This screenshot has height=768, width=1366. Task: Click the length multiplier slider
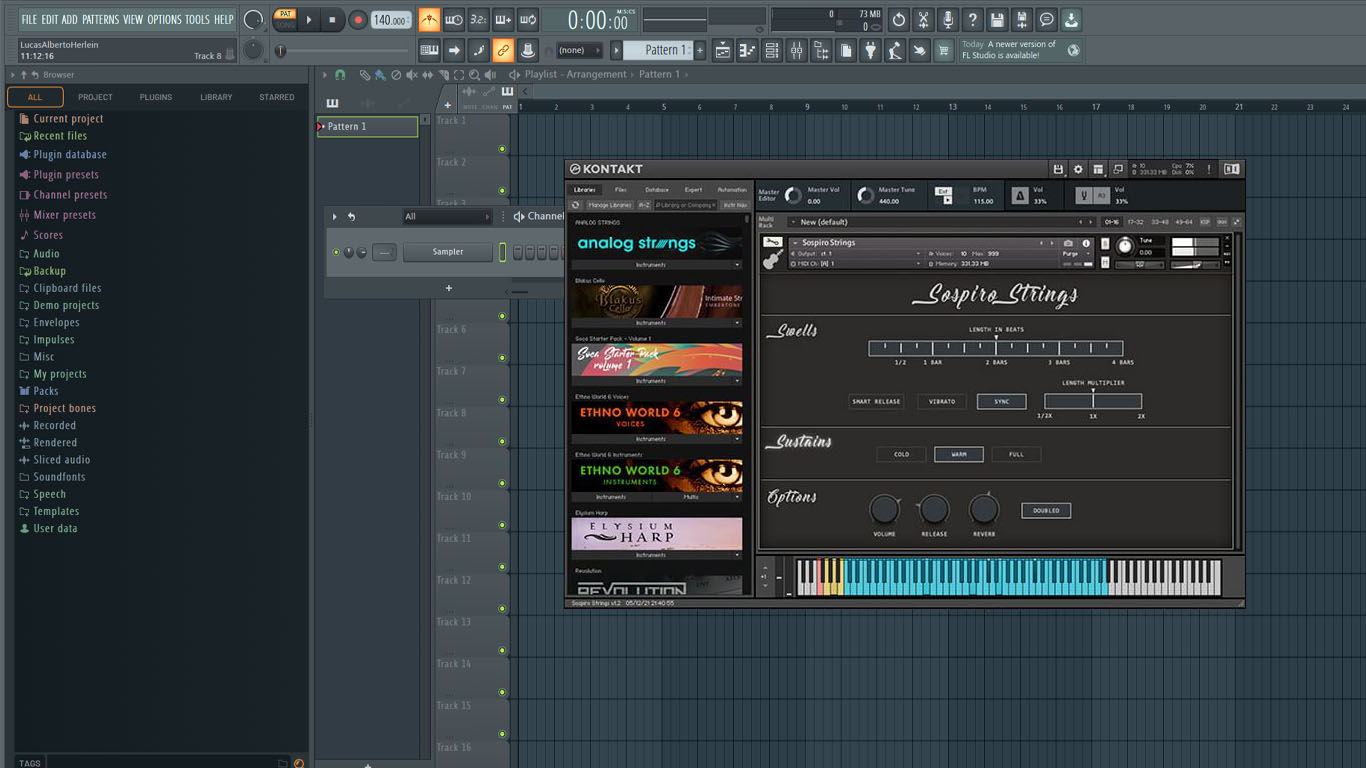tap(1093, 401)
